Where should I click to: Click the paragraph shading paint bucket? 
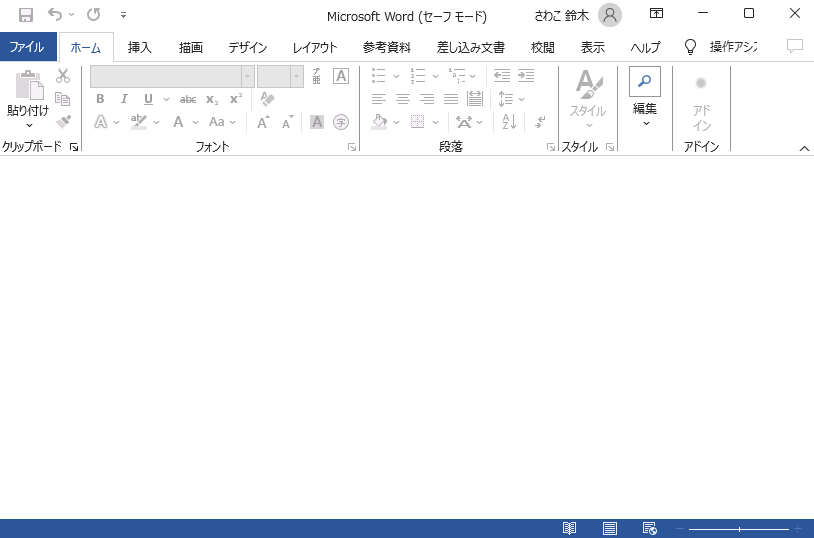click(379, 122)
